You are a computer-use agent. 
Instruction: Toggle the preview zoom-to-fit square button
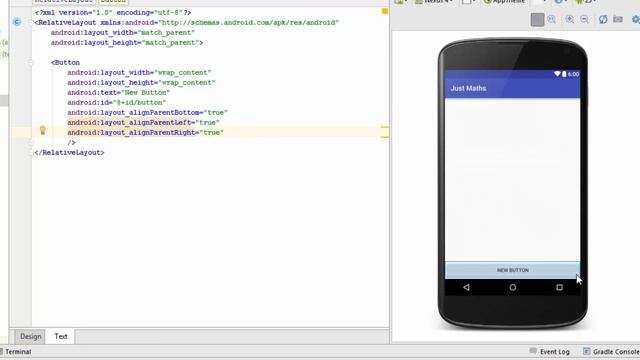pyautogui.click(x=537, y=20)
